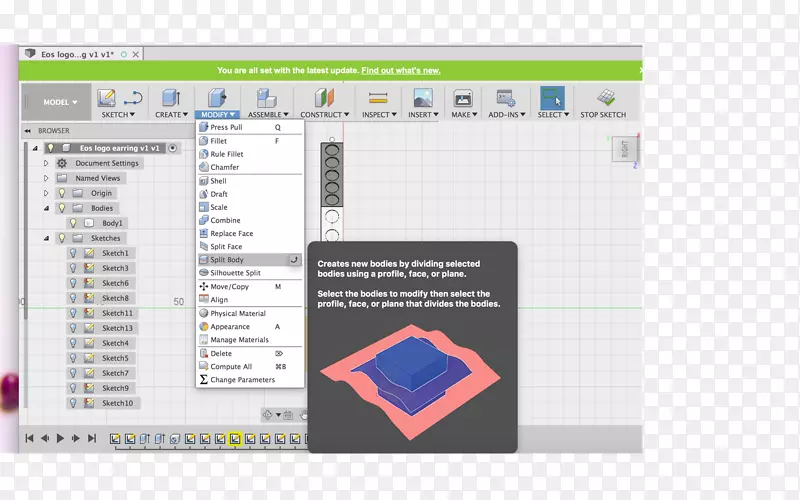Collapse the Eos logo earring root node
The width and height of the screenshot is (800, 500).
[x=35, y=148]
